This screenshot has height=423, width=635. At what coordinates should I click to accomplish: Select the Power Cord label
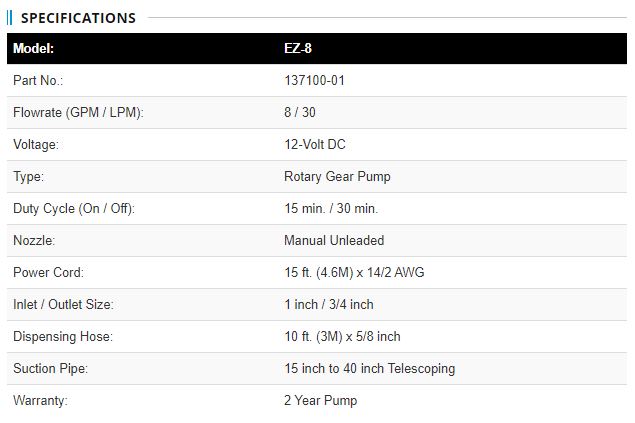pyautogui.click(x=48, y=272)
